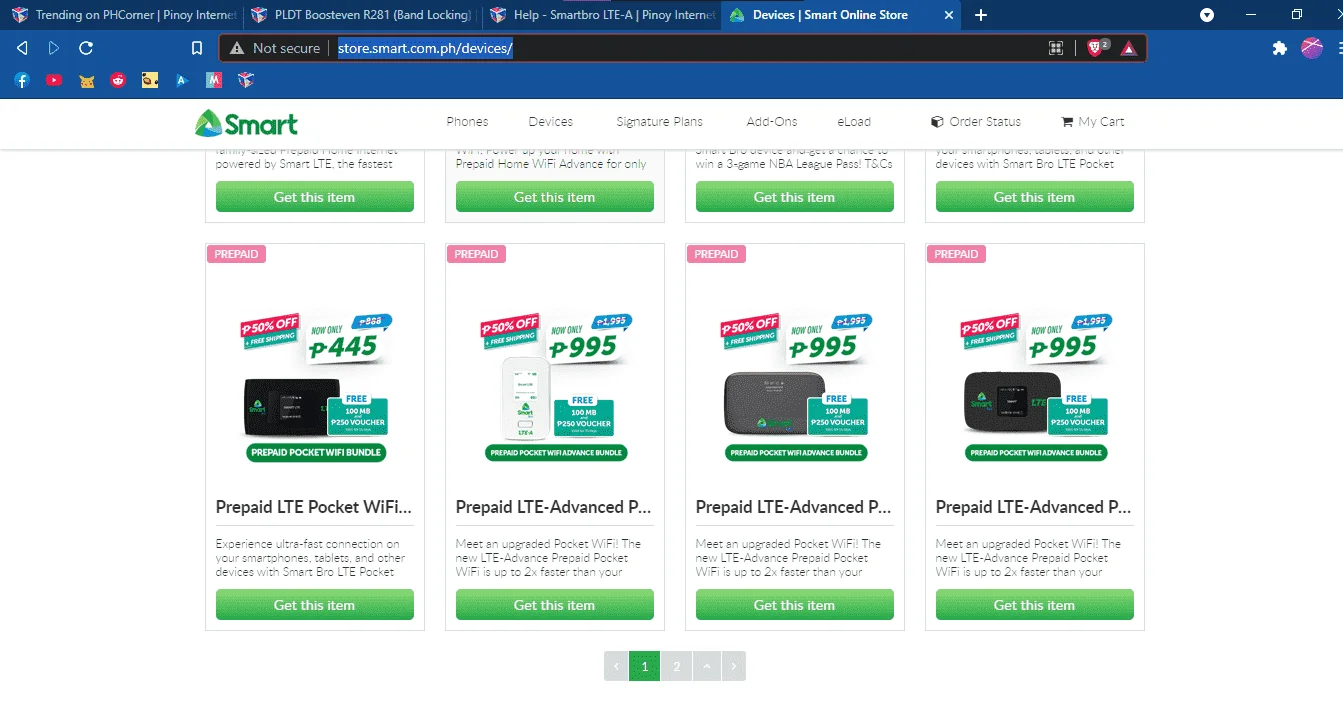The width and height of the screenshot is (1343, 725).
Task: Open the white LTE-A pocket WiFi product image
Action: [x=555, y=388]
